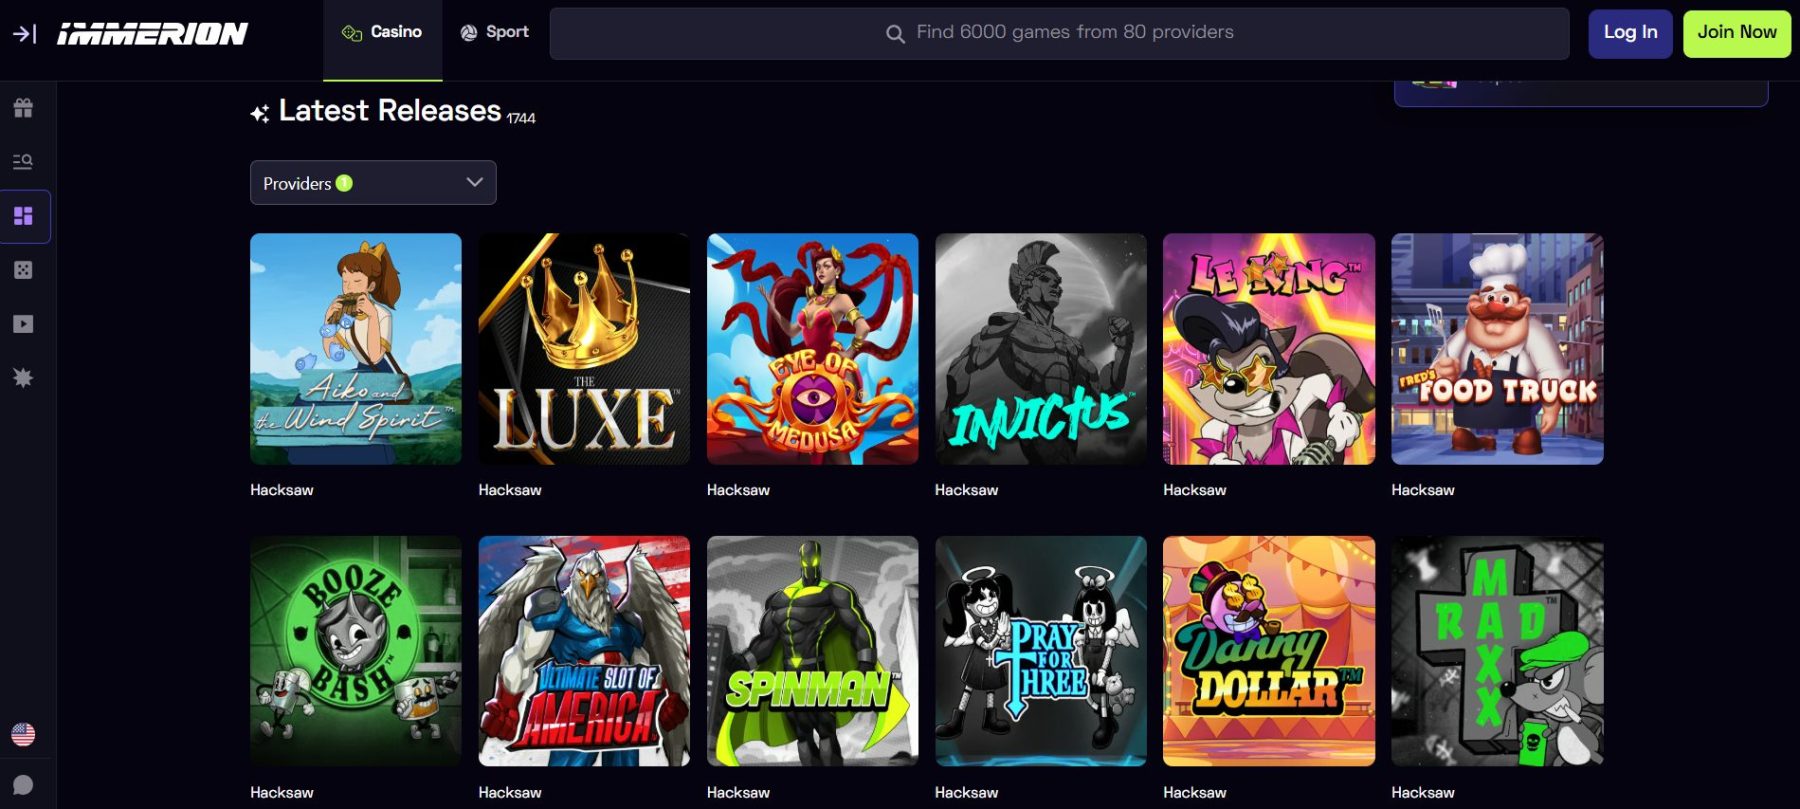Open the dice games sidebar icon
This screenshot has width=1800, height=809.
point(23,270)
